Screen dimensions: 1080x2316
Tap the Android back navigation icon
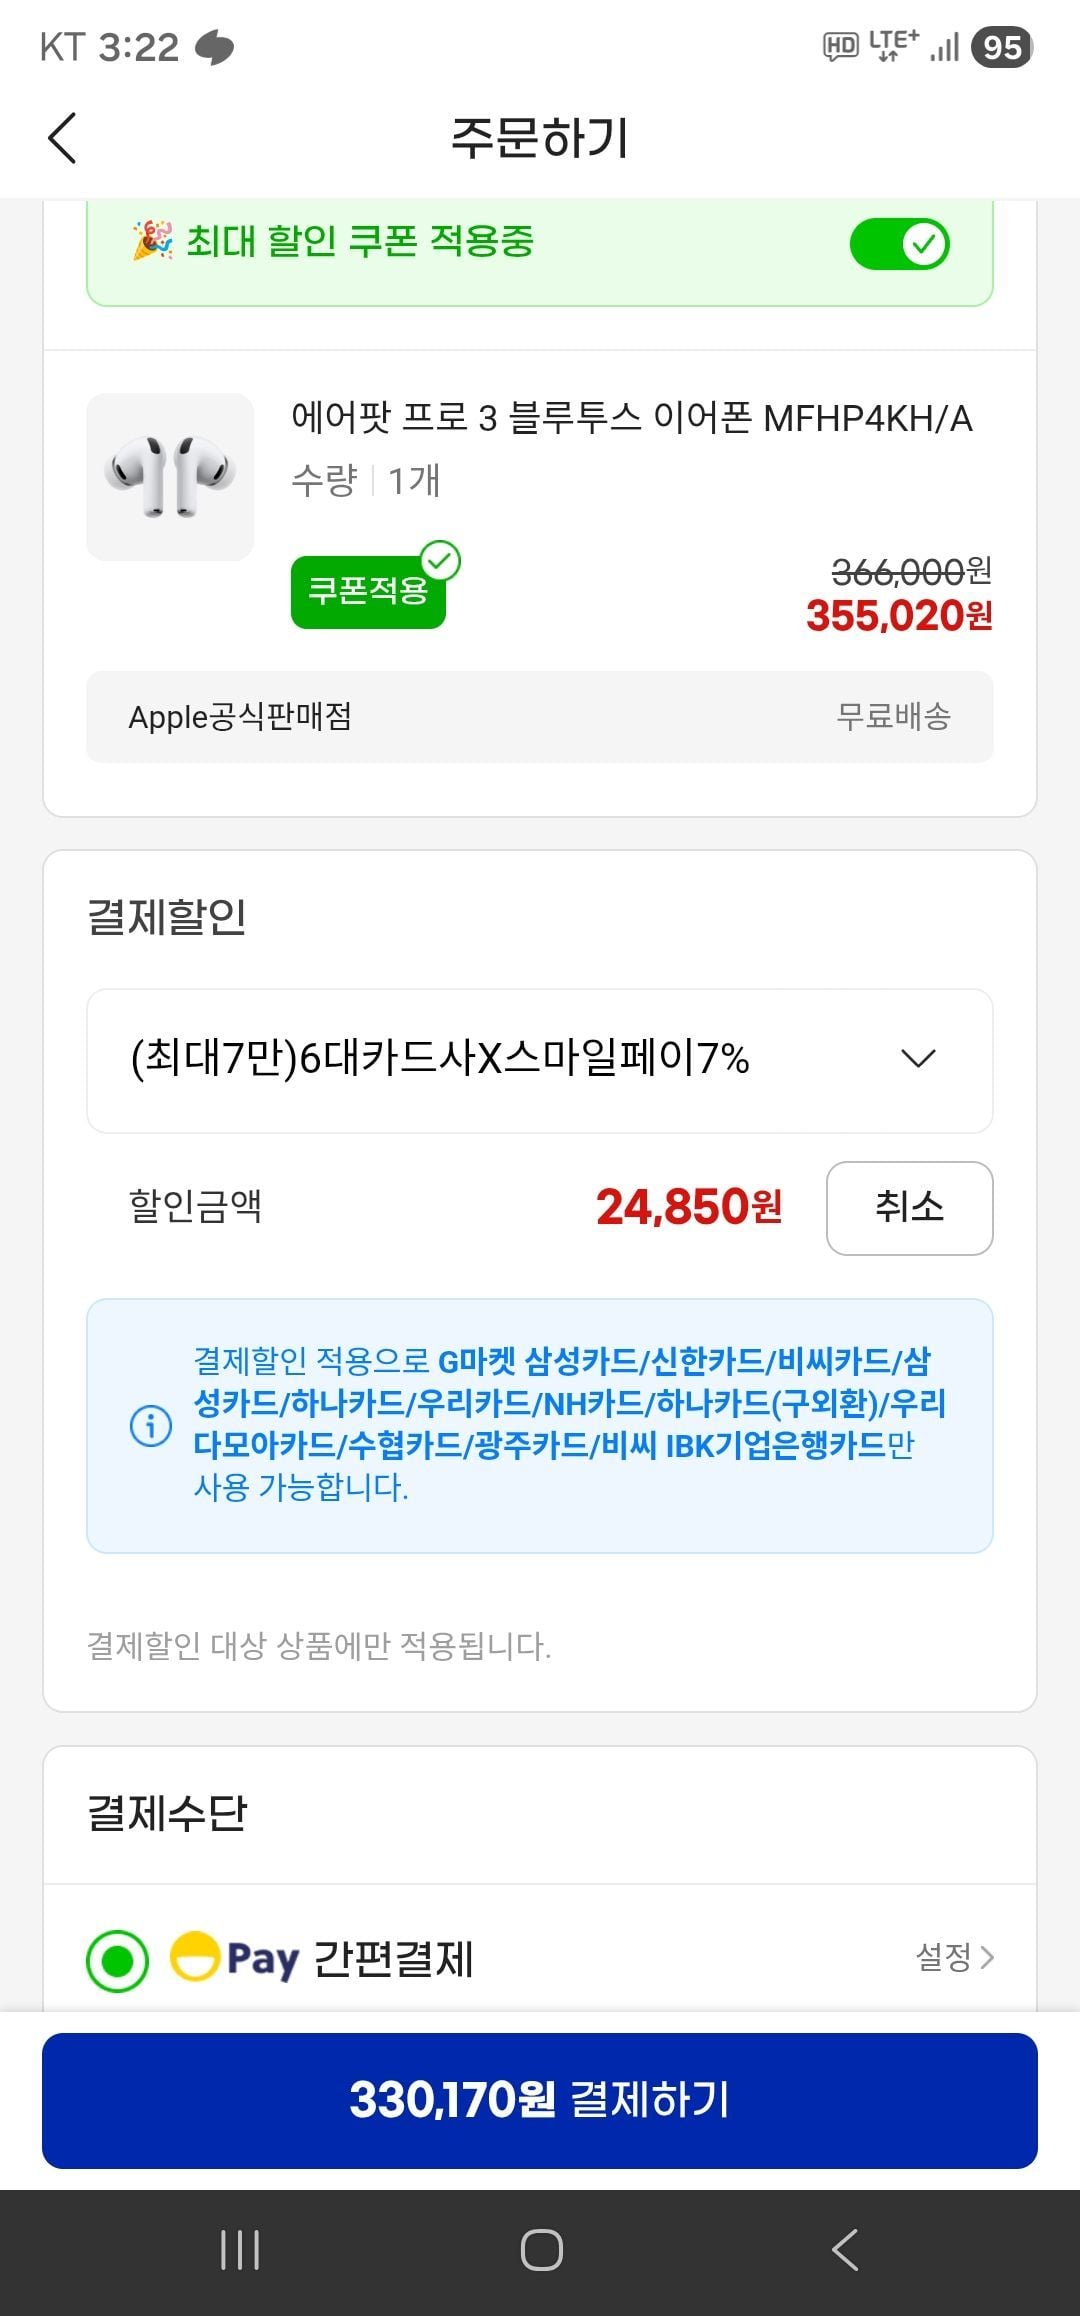pos(845,2250)
